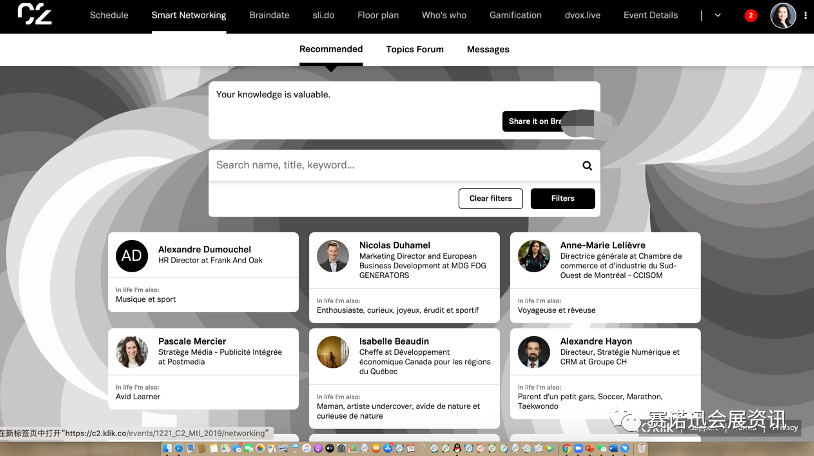The image size is (814, 456).
Task: Click Pascale Mercier's profile photo
Action: click(x=132, y=352)
